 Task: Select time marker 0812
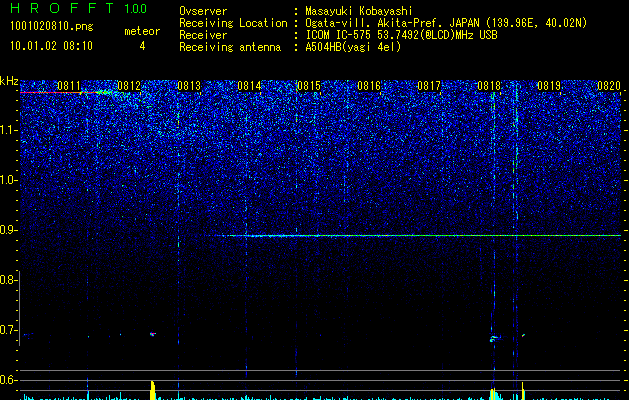pos(129,86)
